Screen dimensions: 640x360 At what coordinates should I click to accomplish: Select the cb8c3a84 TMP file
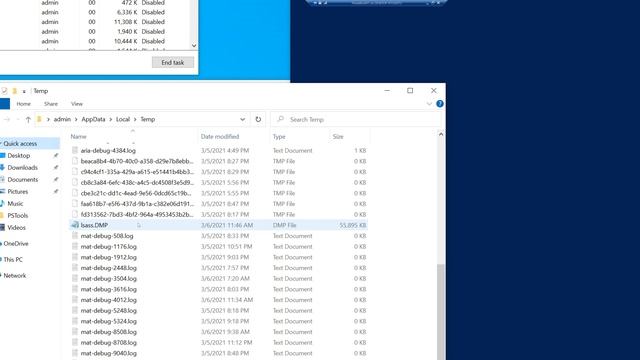(x=218, y=182)
